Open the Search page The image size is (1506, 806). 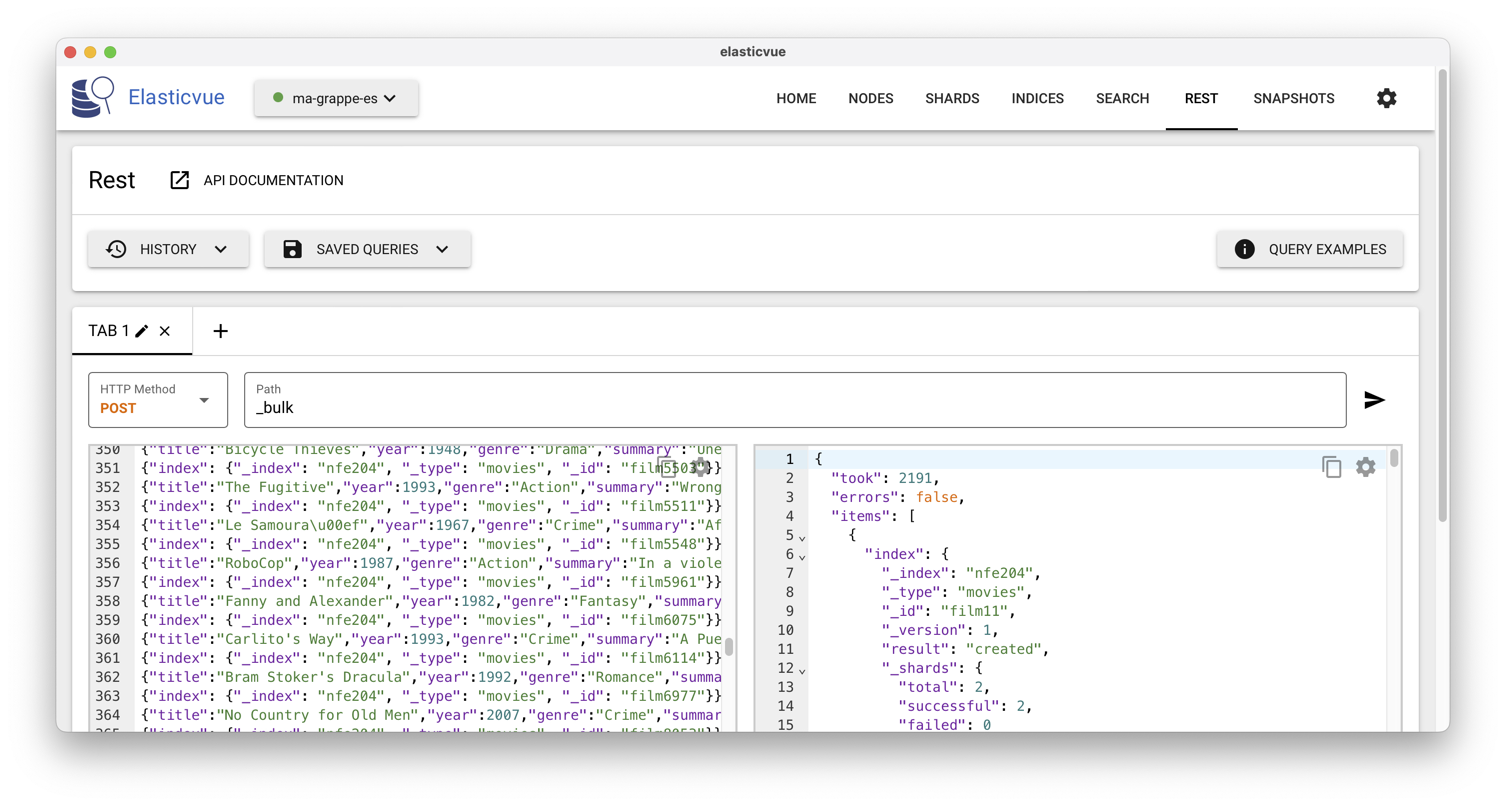coord(1123,98)
